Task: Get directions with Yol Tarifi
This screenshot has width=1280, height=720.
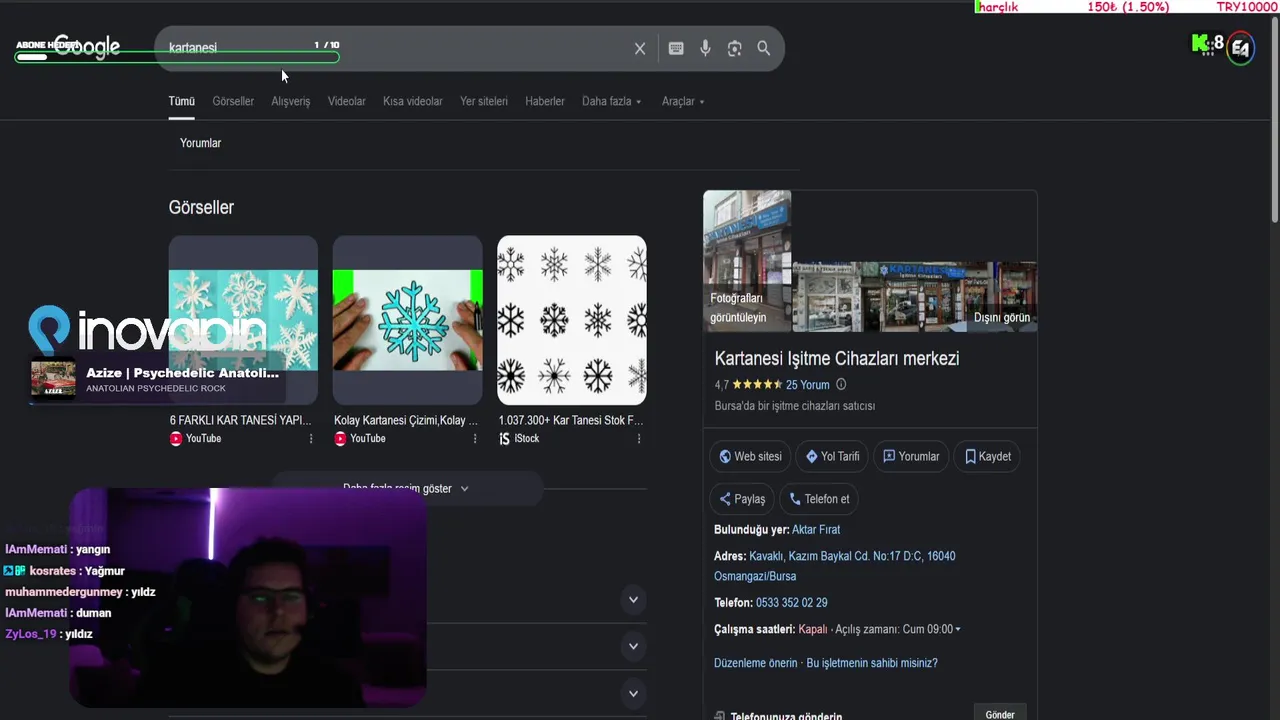Action: coord(833,456)
